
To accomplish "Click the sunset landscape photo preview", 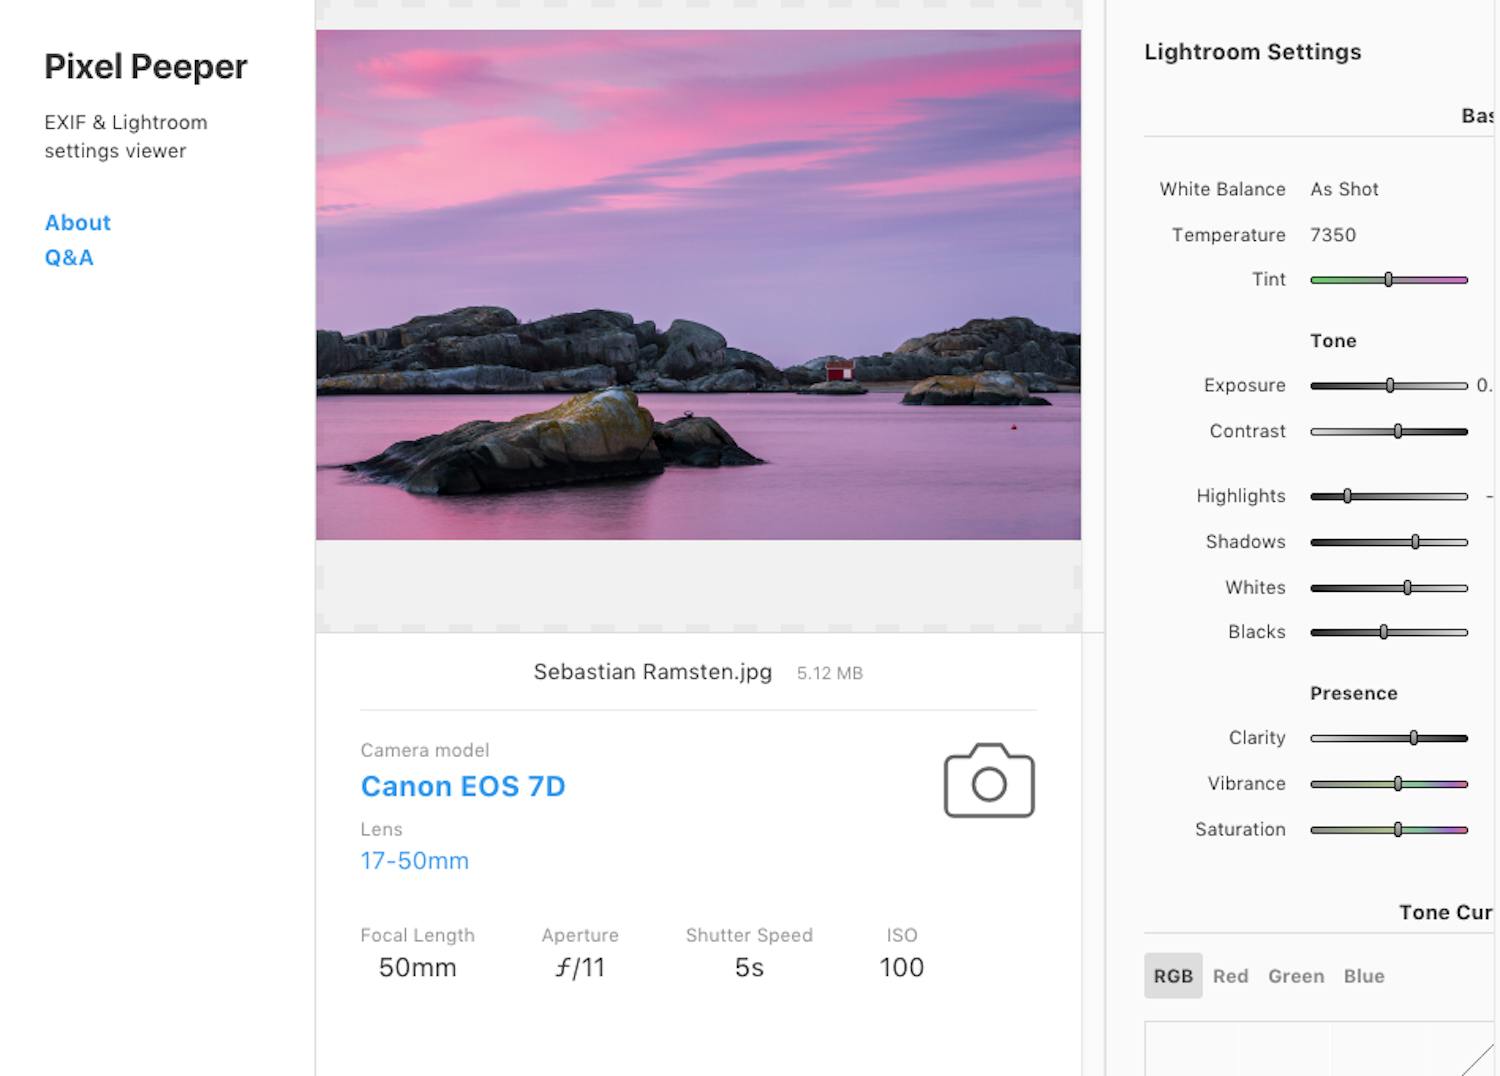I will (698, 283).
